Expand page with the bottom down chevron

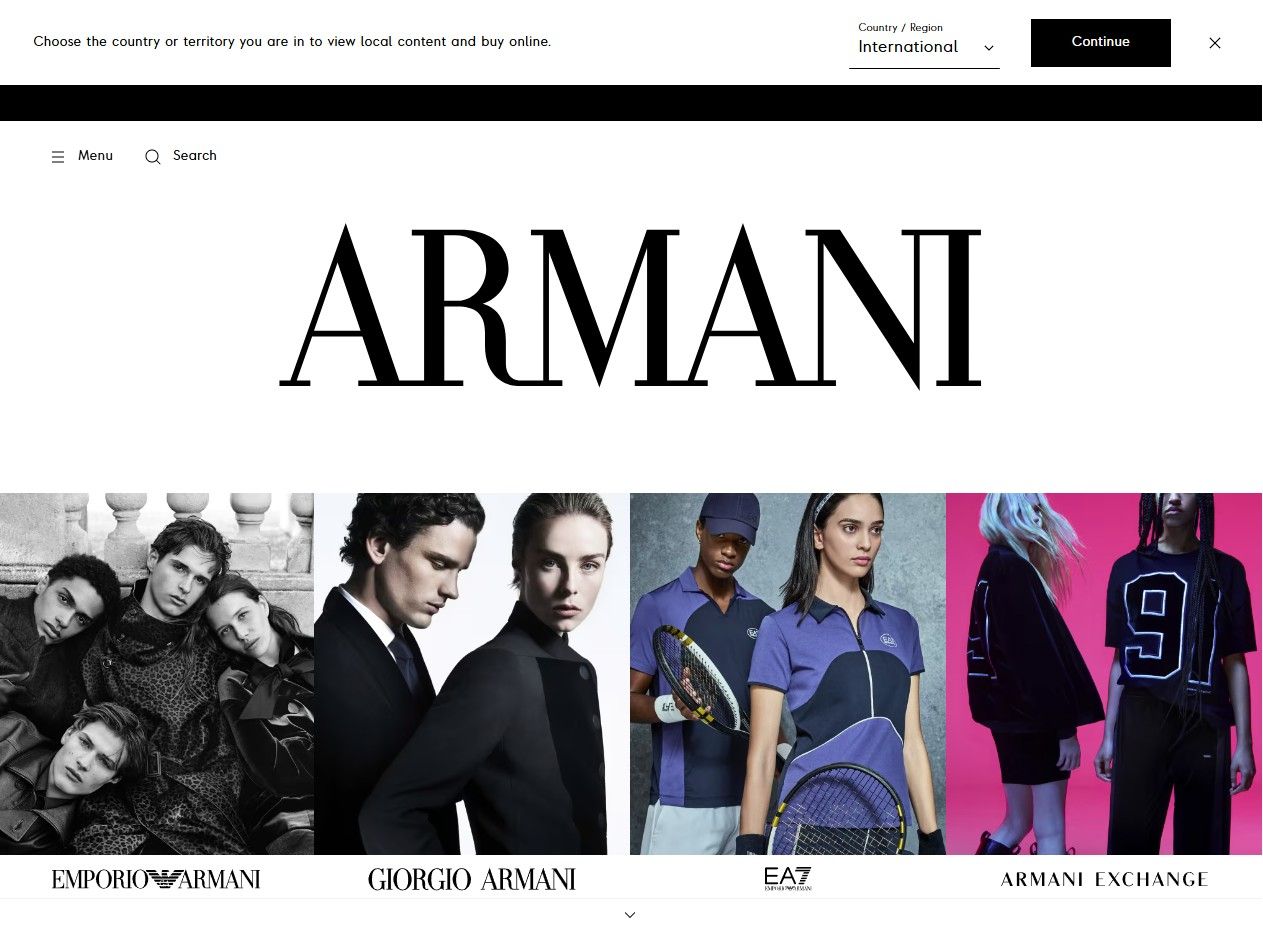(x=630, y=915)
